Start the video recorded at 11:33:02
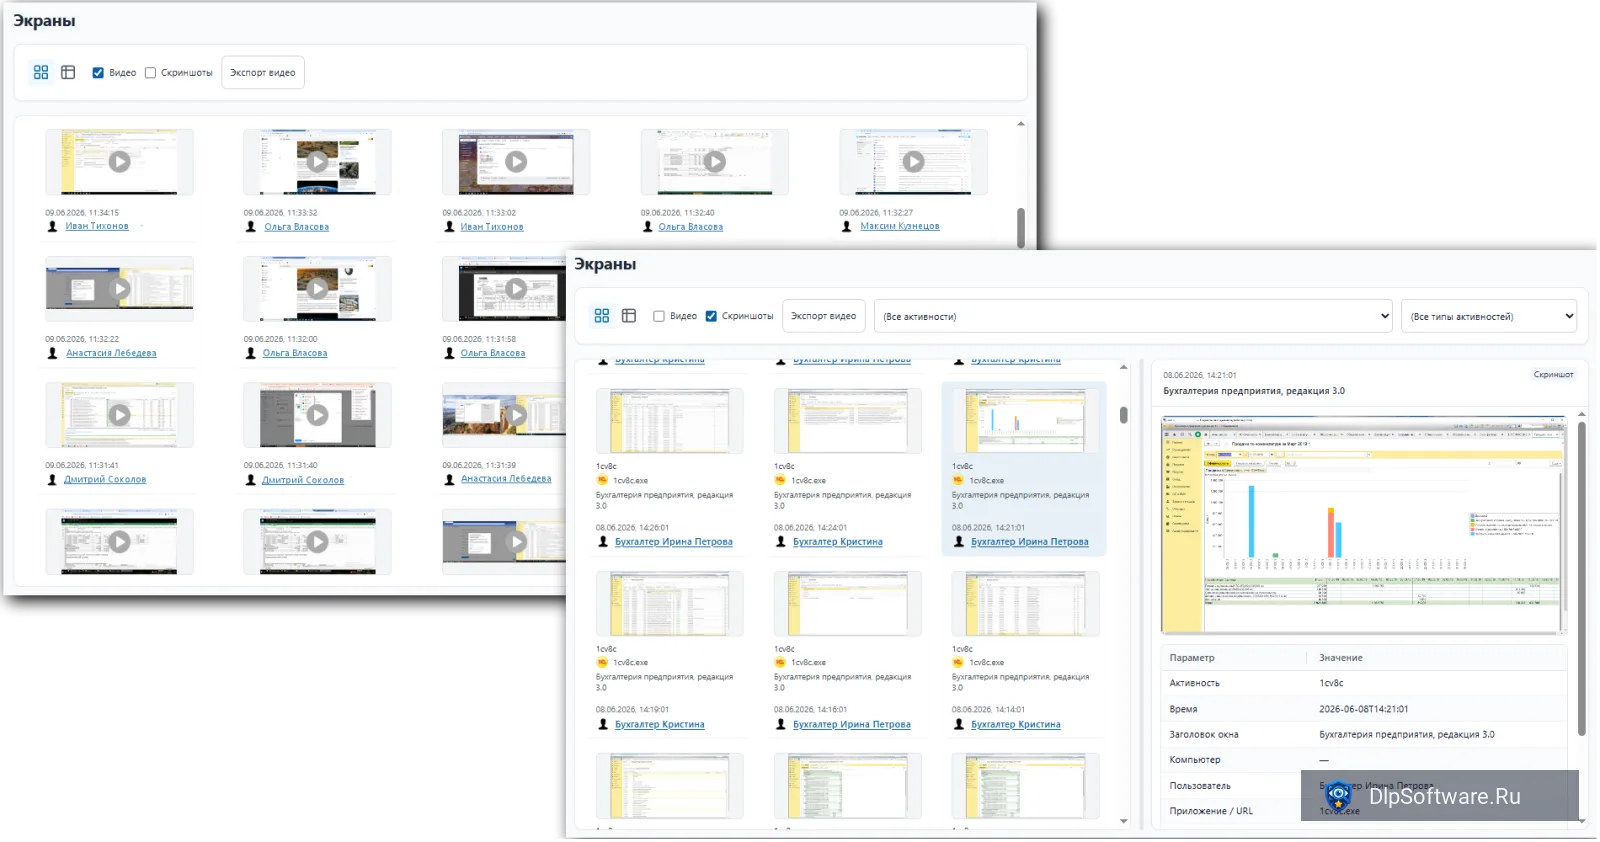The height and width of the screenshot is (842, 1600). coord(516,161)
